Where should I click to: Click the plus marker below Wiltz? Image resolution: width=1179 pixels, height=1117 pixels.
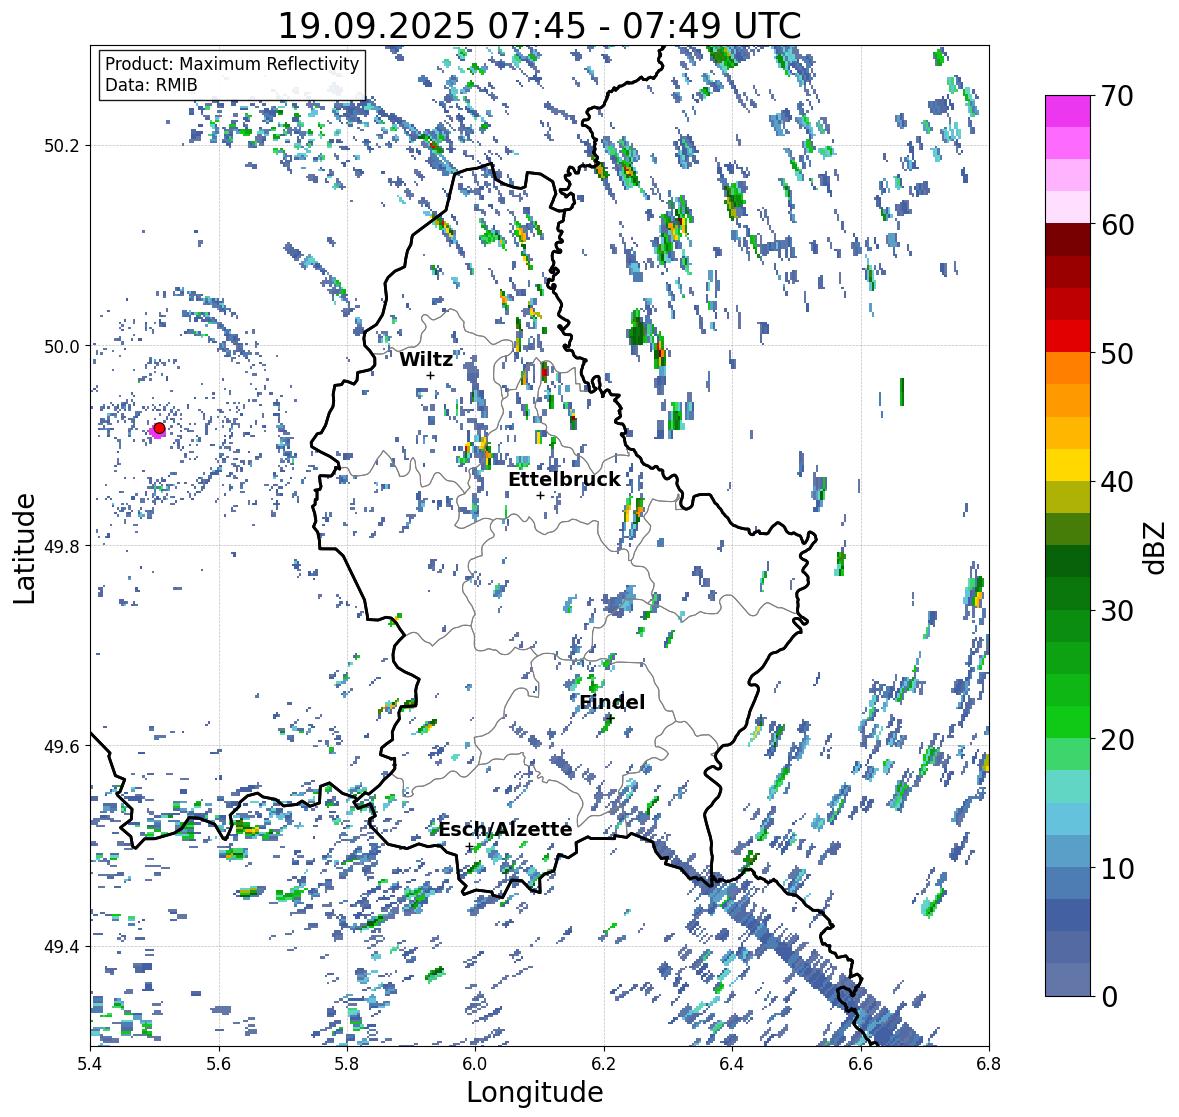coord(430,376)
